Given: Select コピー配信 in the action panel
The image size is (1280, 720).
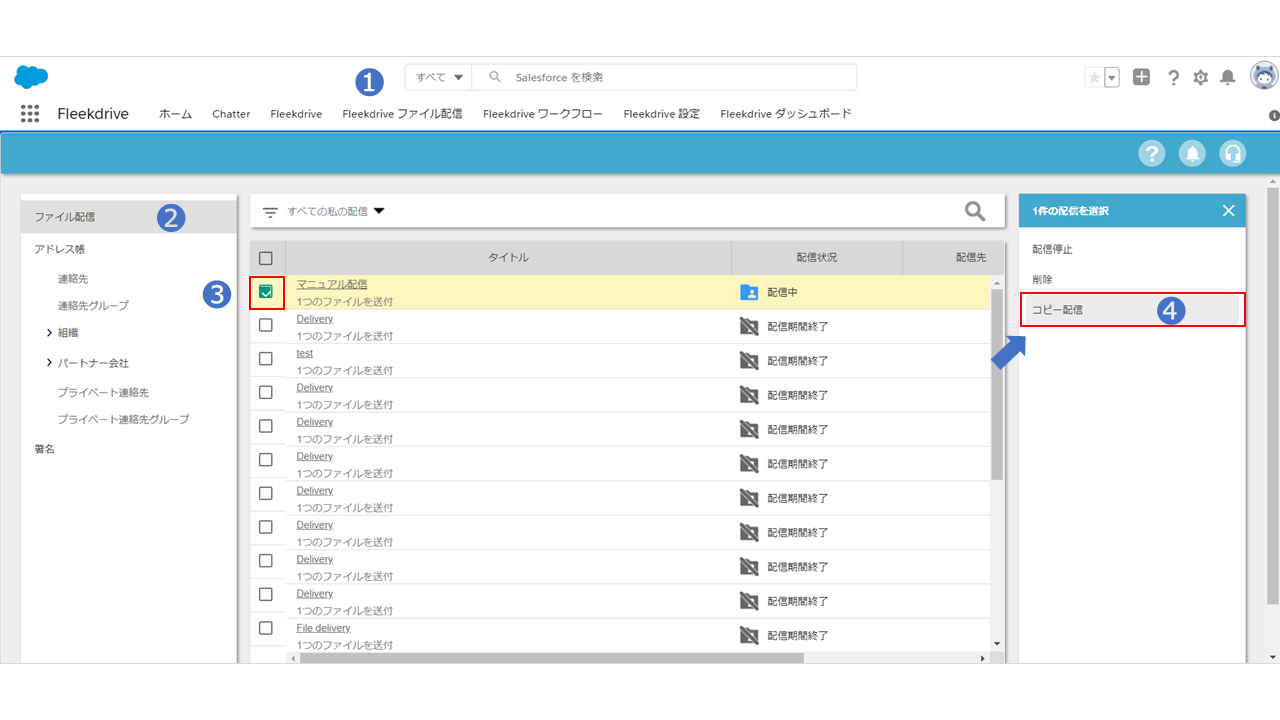Looking at the screenshot, I should click(x=1132, y=310).
